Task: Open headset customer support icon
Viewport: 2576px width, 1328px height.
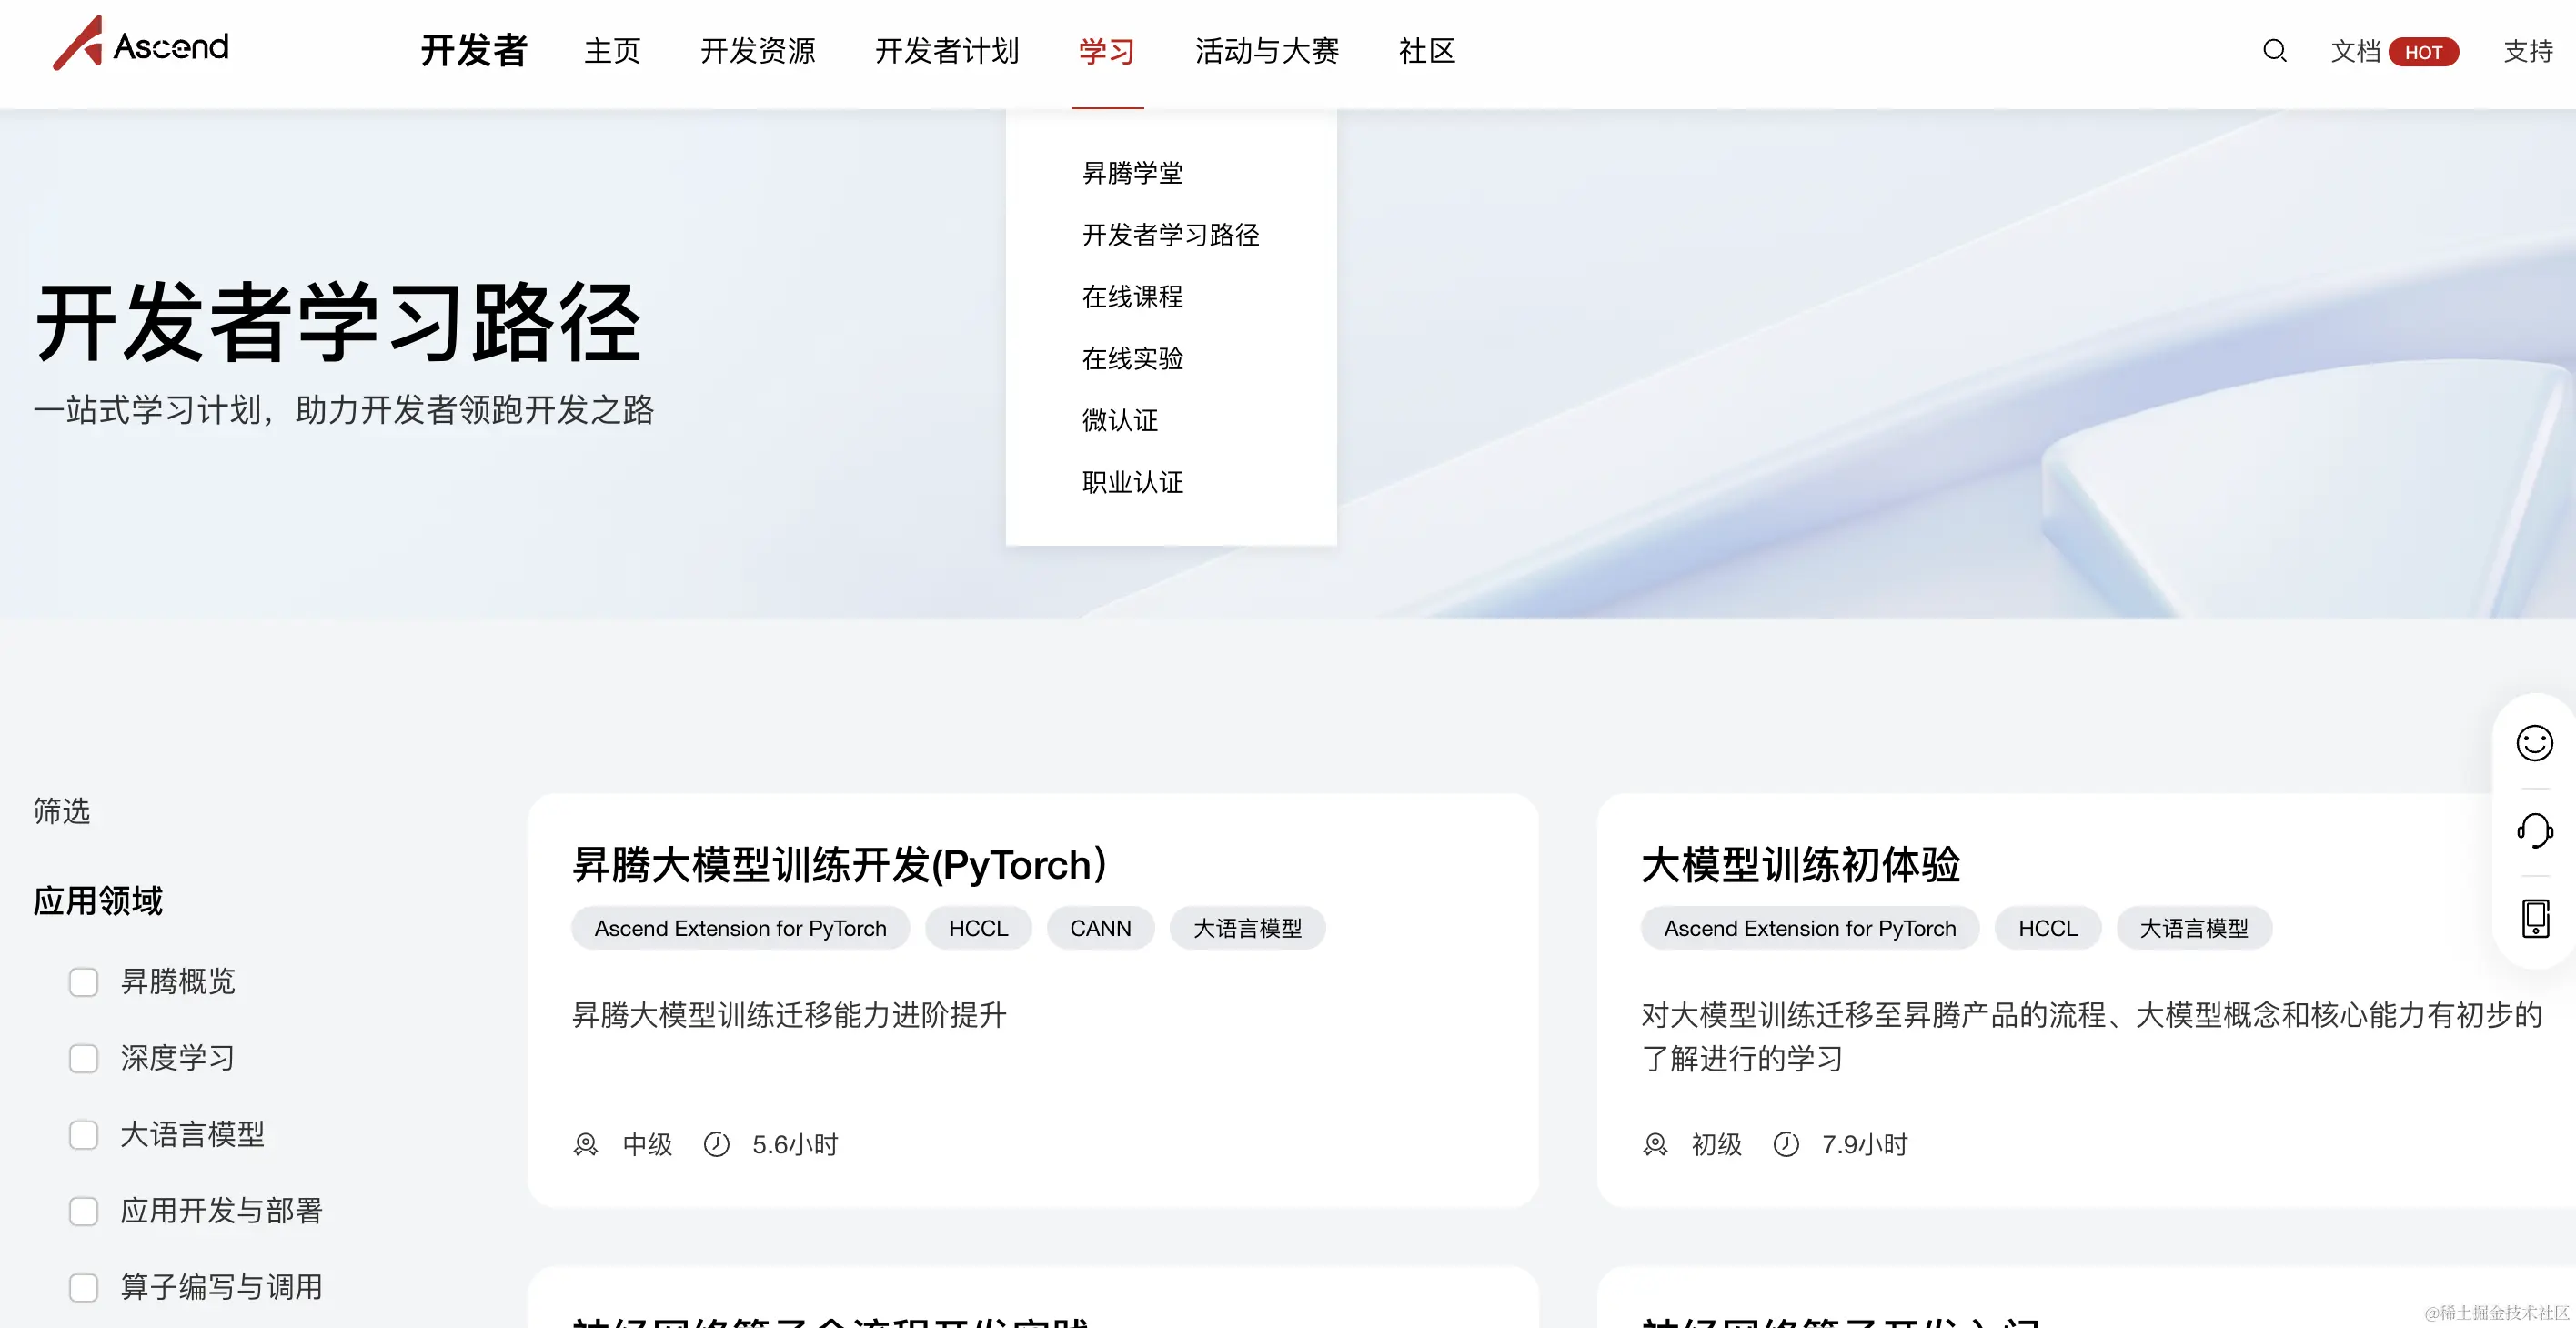Action: [2534, 830]
